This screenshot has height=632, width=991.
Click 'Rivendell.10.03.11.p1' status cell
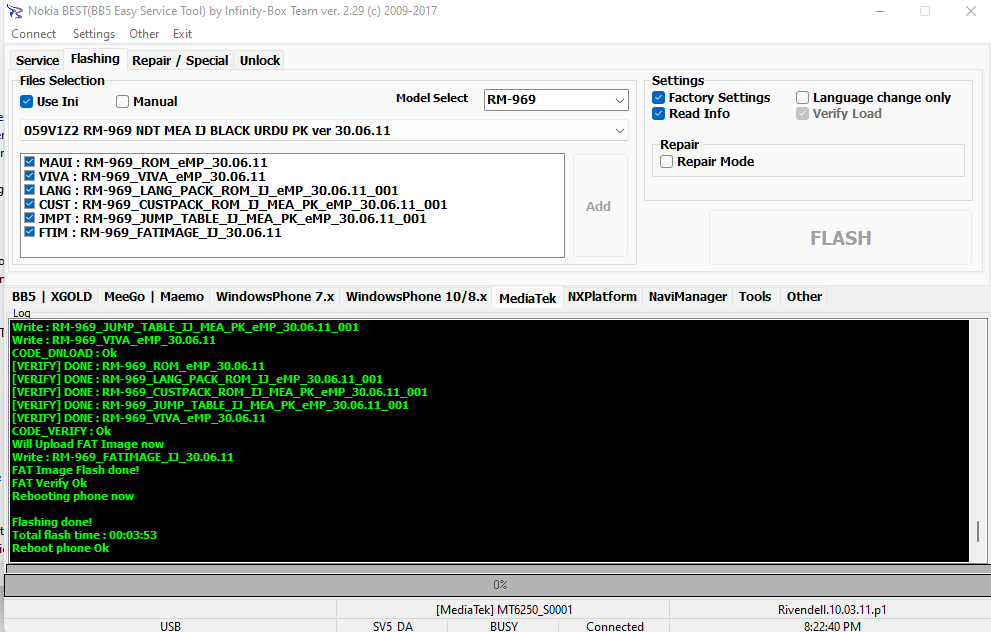tap(831, 610)
